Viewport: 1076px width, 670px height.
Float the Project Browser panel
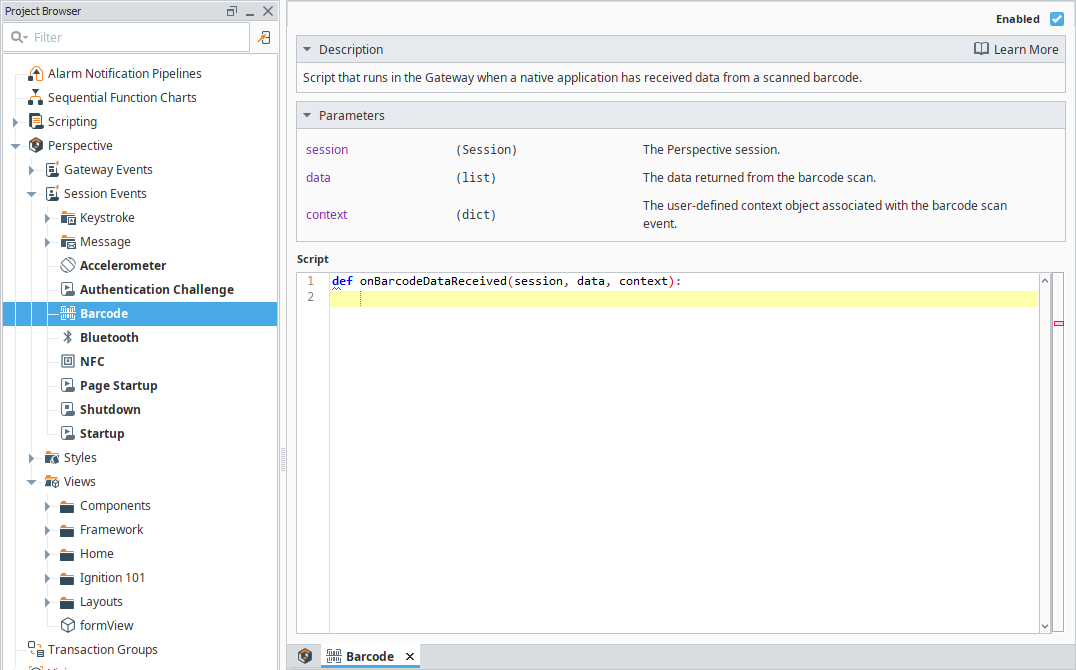232,11
